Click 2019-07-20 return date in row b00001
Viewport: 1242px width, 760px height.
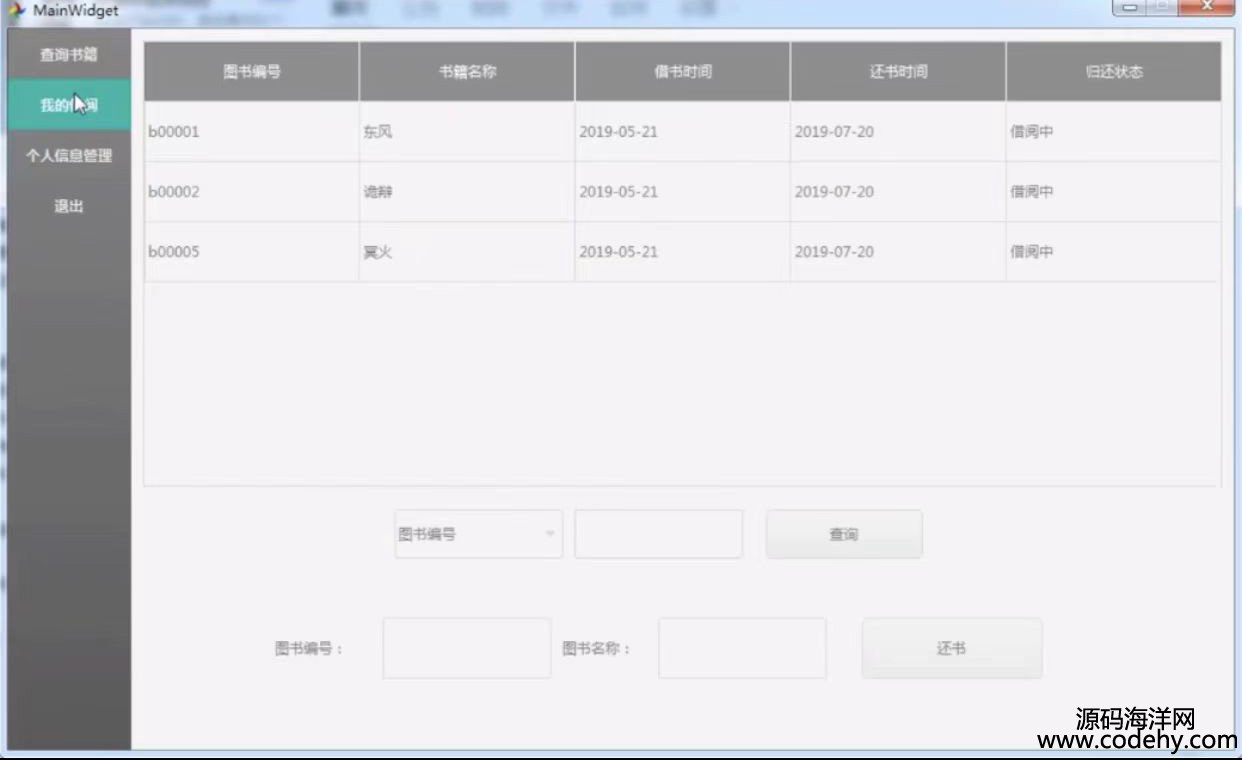click(x=898, y=131)
